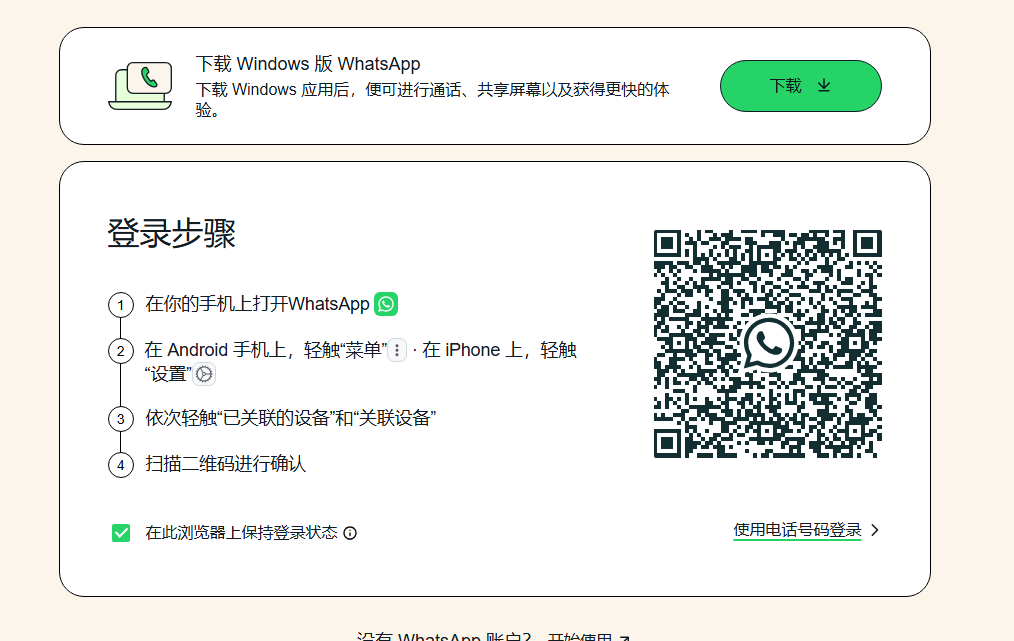Click the info icon beside 保持登录状态

pos(350,533)
